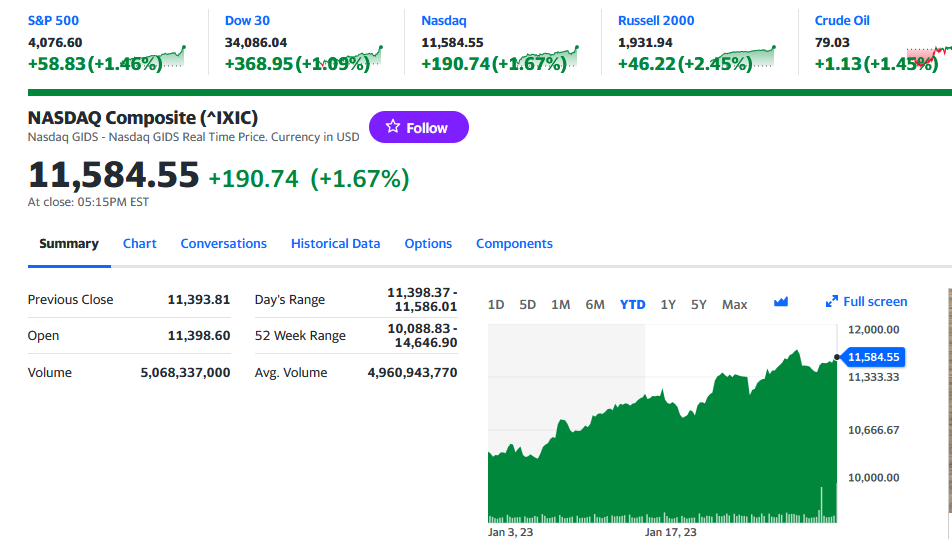Click the S&P 500 change +58.83 (+1.46%)
Viewport: 952px width, 539px height.
pyautogui.click(x=95, y=63)
